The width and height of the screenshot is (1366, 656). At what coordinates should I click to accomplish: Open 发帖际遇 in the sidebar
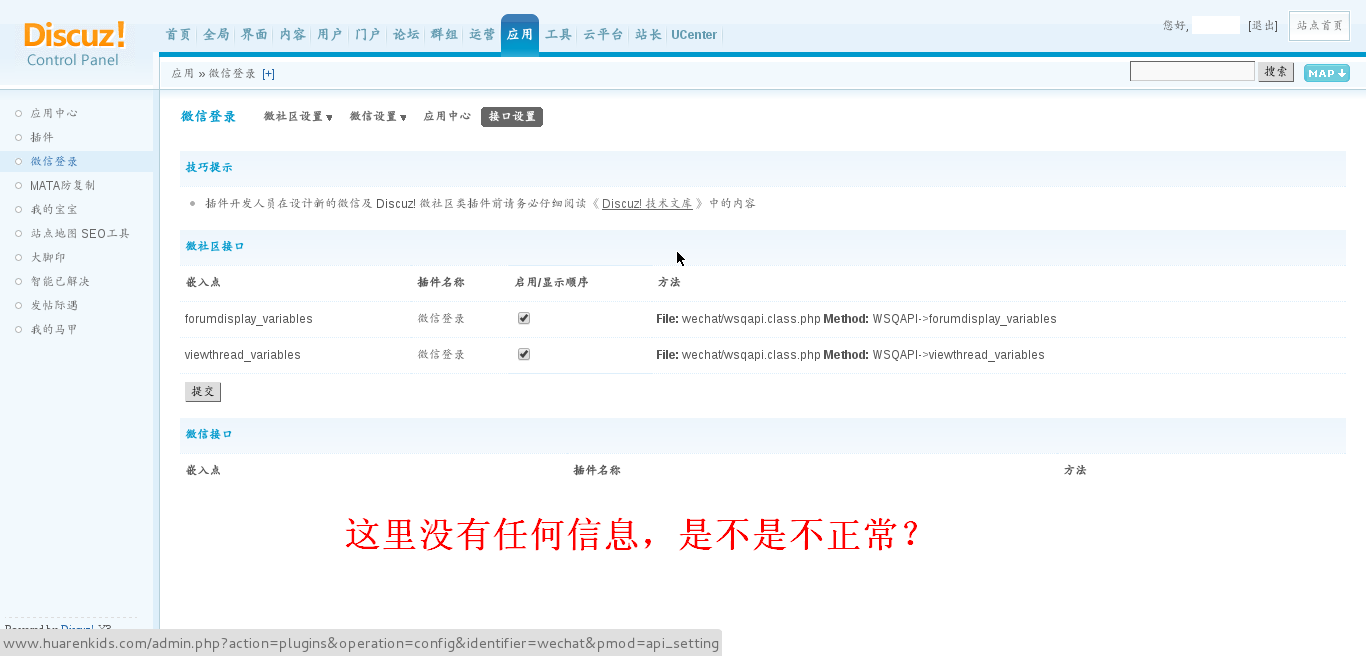[x=54, y=306]
